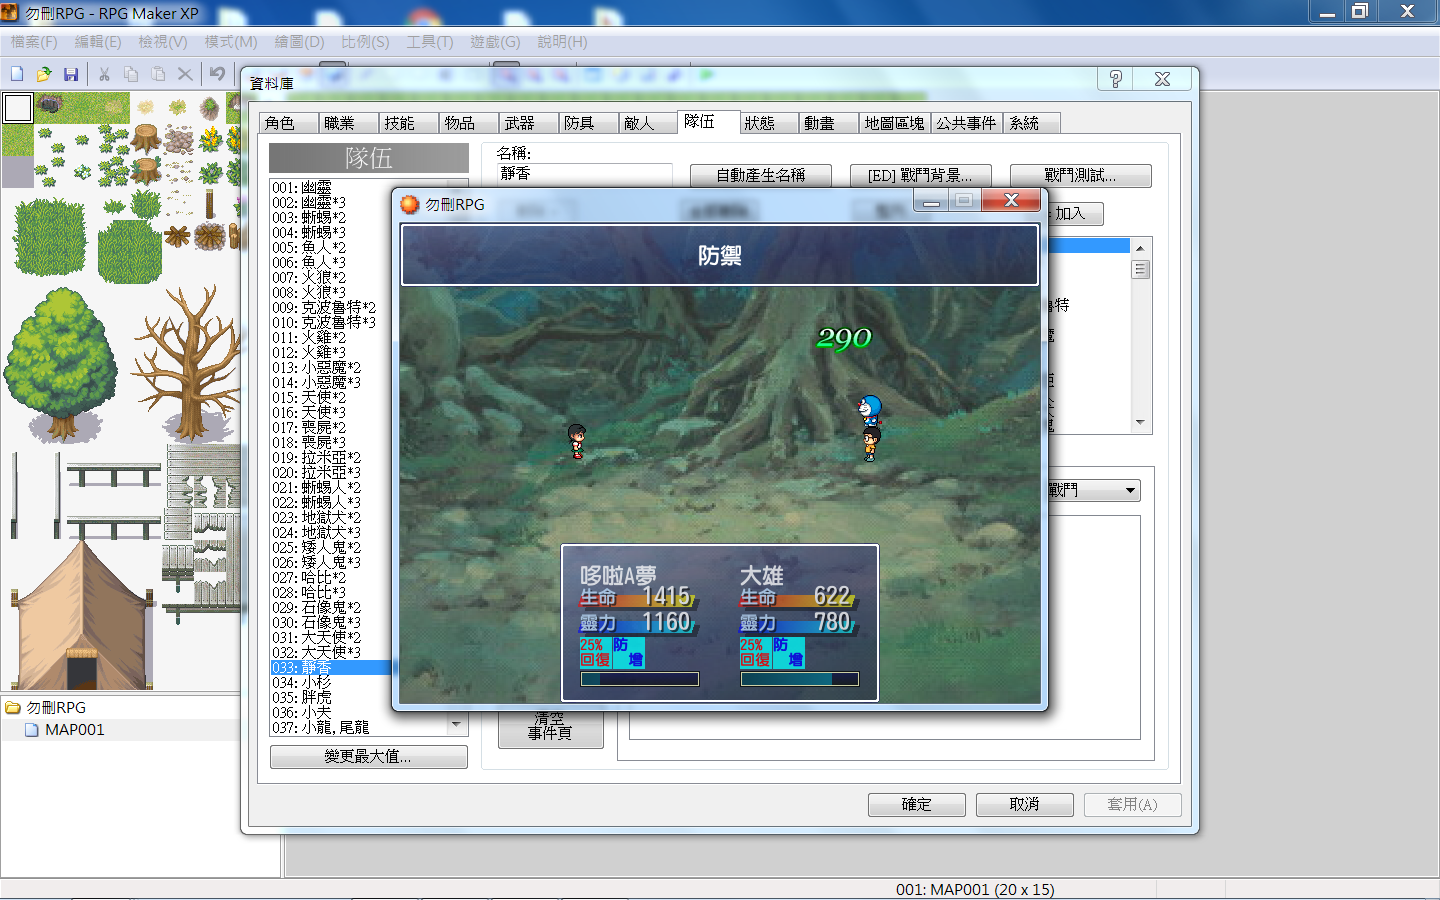Viewport: 1440px width, 900px height.
Task: Open the 檔案(F) menu
Action: coord(34,42)
